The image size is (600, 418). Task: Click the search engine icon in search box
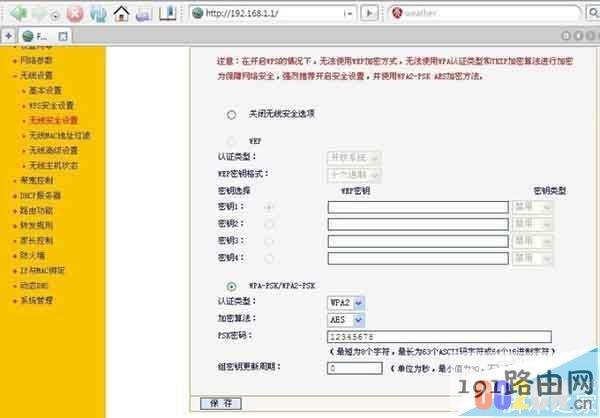pyautogui.click(x=397, y=13)
